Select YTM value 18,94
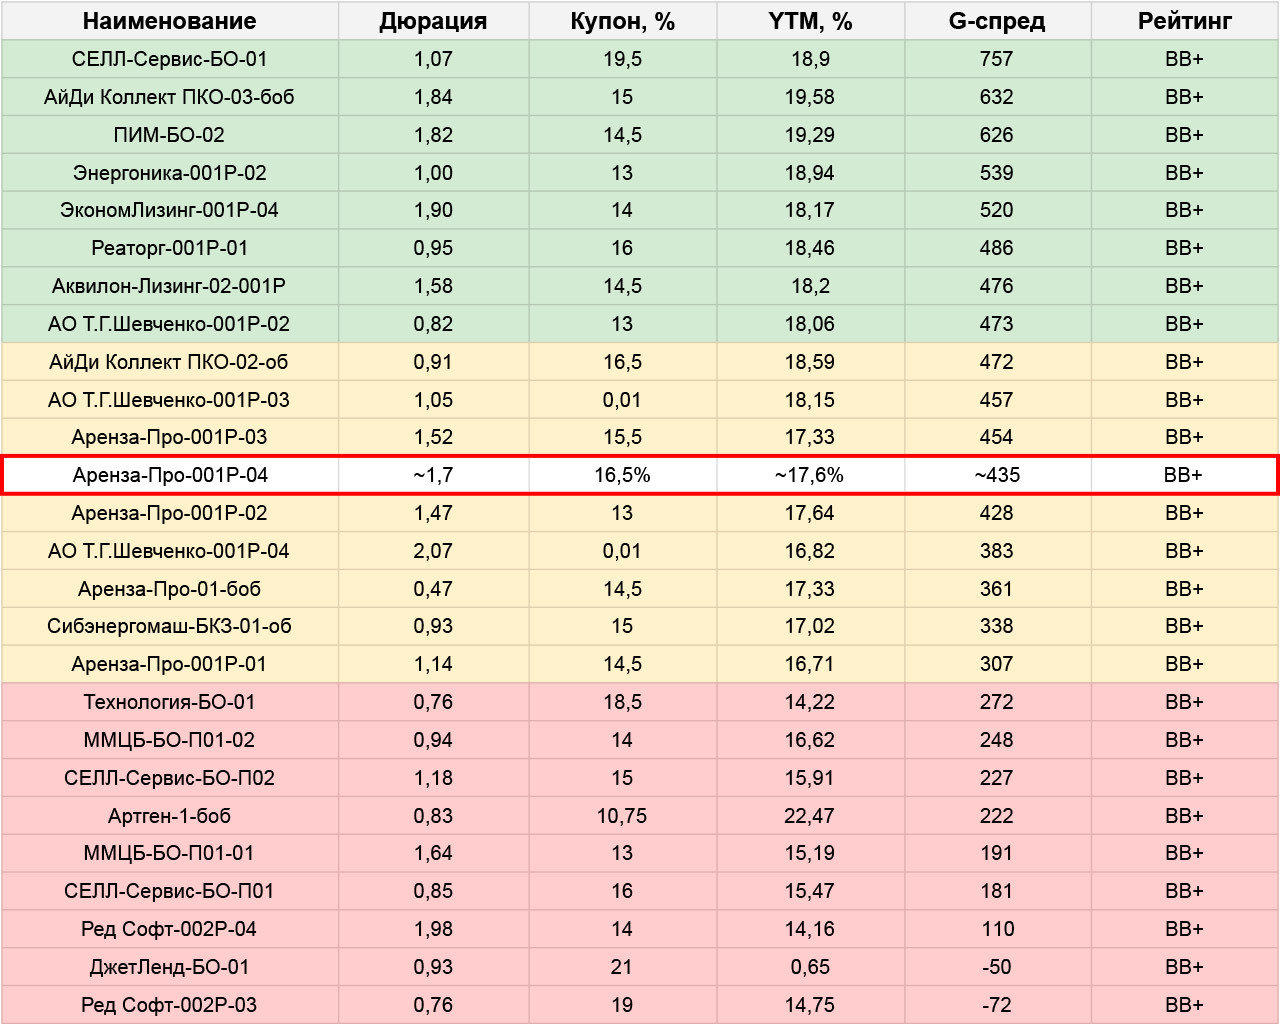The image size is (1280, 1024). tap(810, 173)
